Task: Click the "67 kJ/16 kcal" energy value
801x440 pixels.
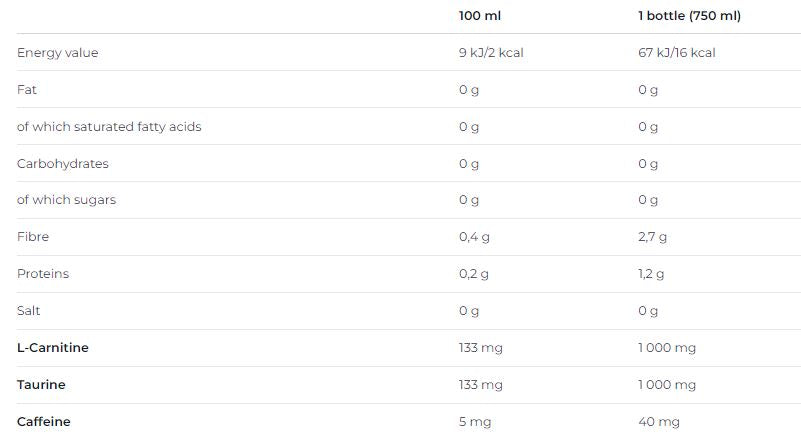Action: point(677,53)
